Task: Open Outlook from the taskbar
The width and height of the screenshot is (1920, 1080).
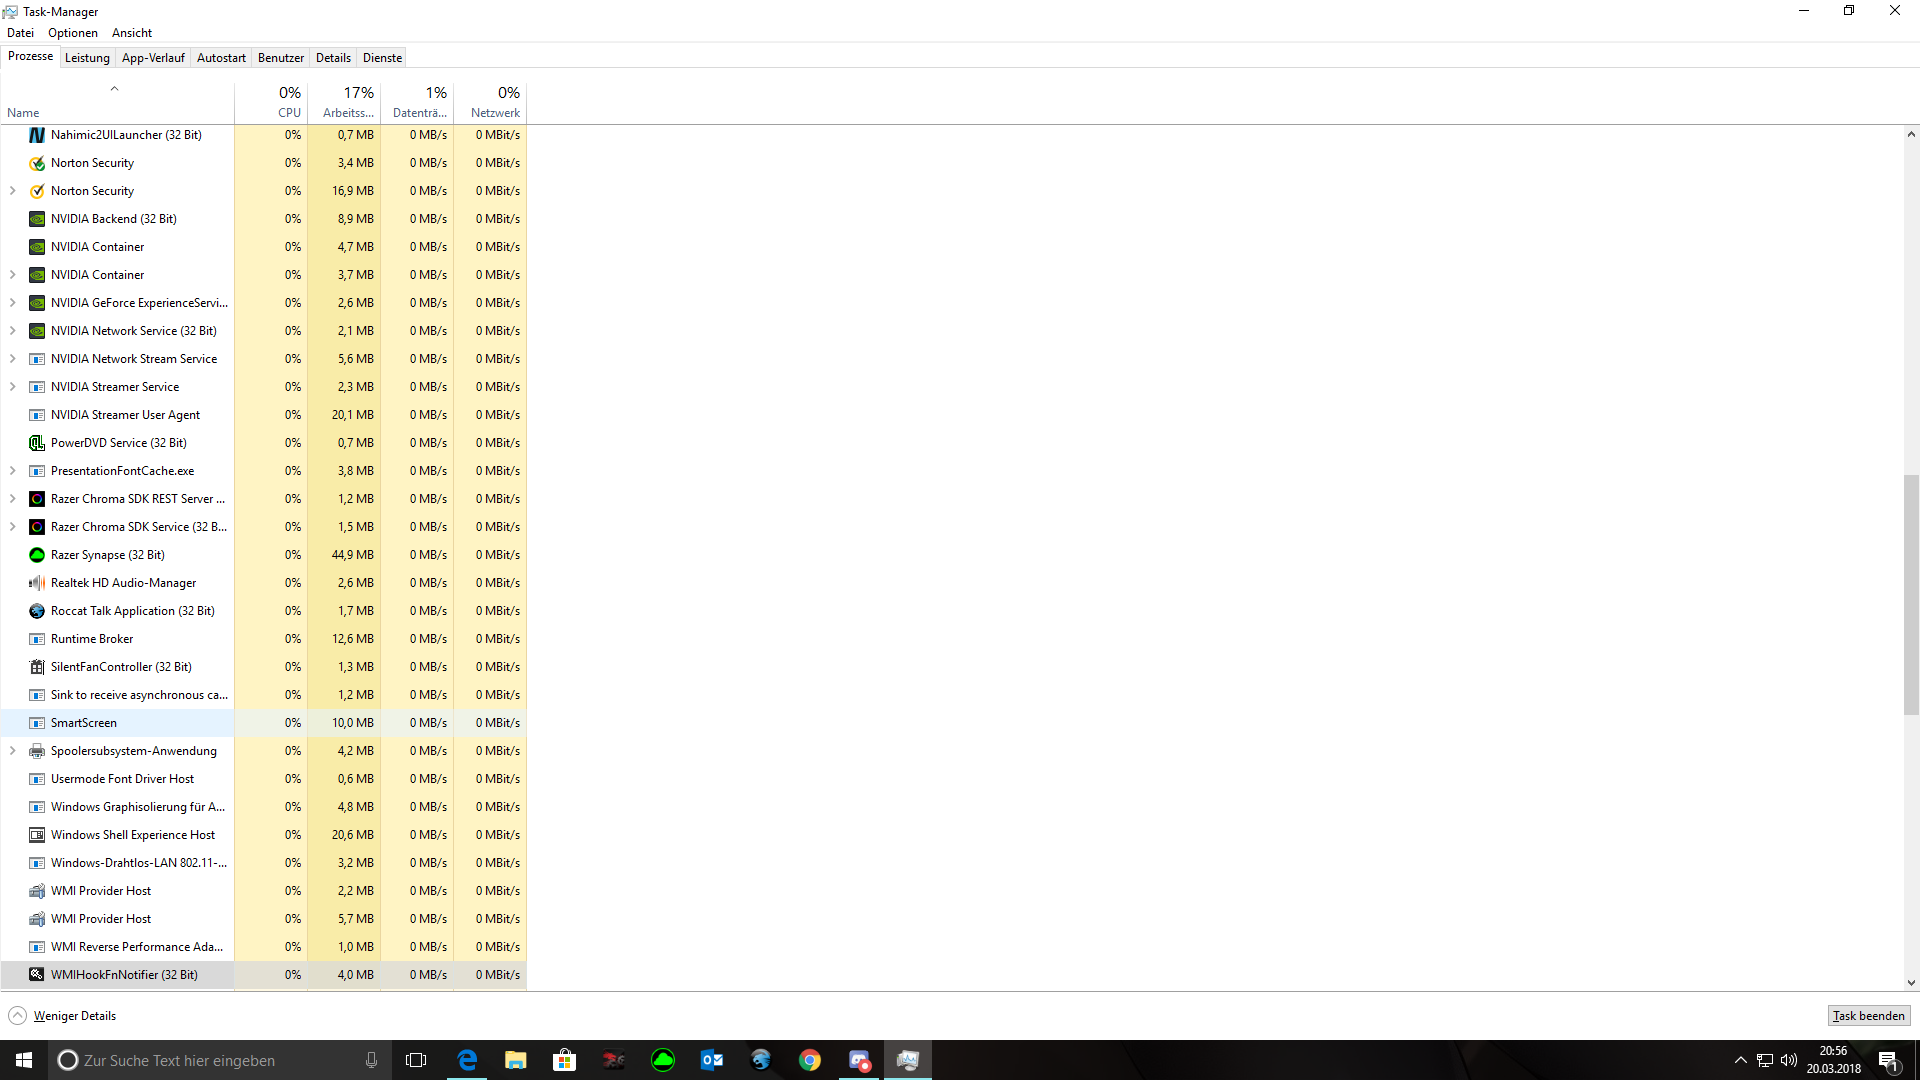Action: [712, 1060]
